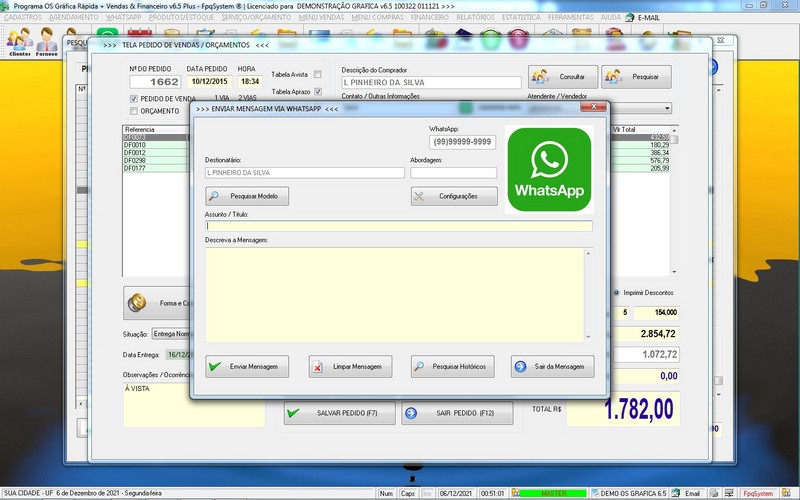This screenshot has width=800, height=500.
Task: Click the blue arrow icon on Sair da Mensagem
Action: [520, 366]
